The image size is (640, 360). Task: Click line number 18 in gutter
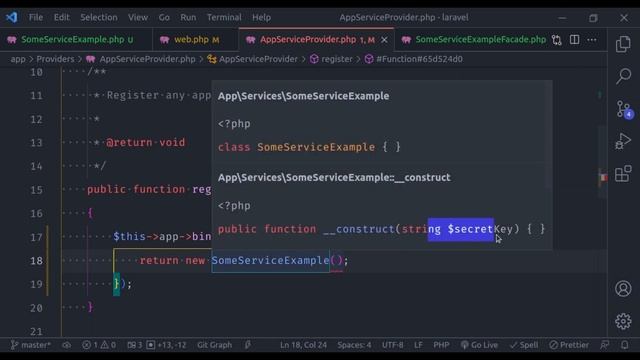36,260
